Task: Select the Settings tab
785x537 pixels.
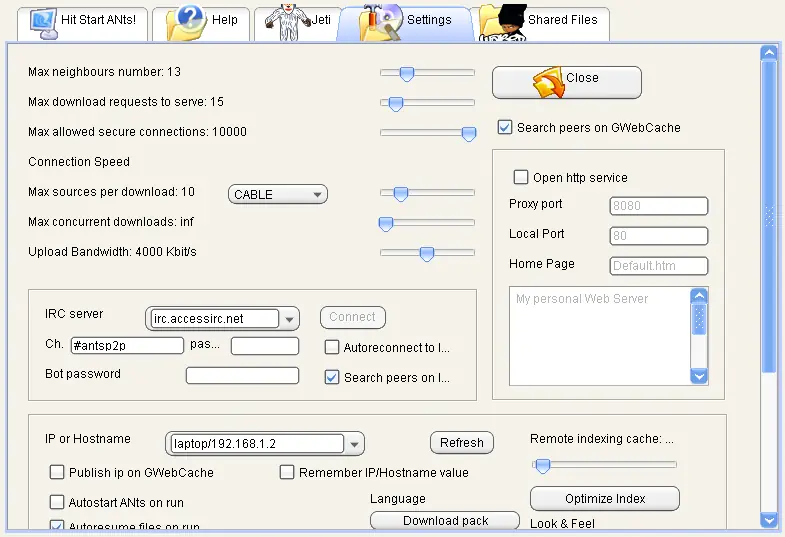Action: tap(406, 24)
